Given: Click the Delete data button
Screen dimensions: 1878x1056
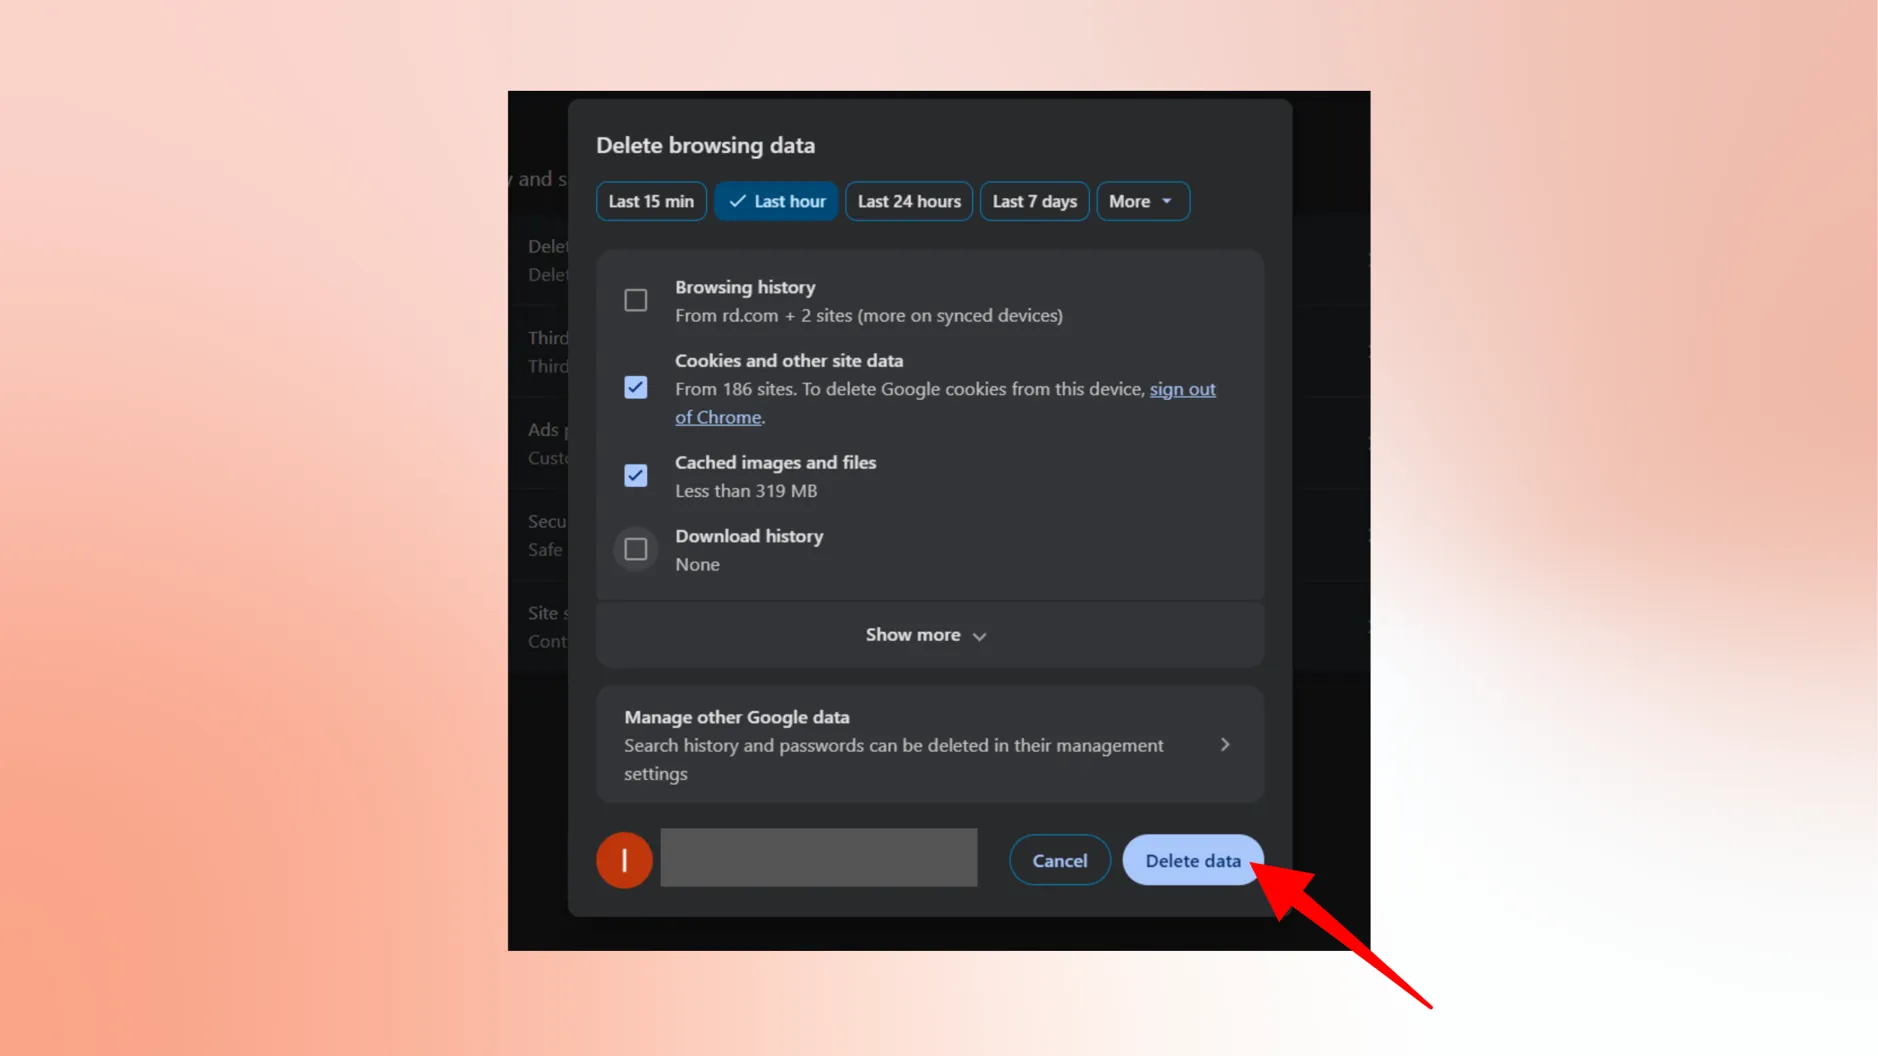Looking at the screenshot, I should [x=1192, y=860].
